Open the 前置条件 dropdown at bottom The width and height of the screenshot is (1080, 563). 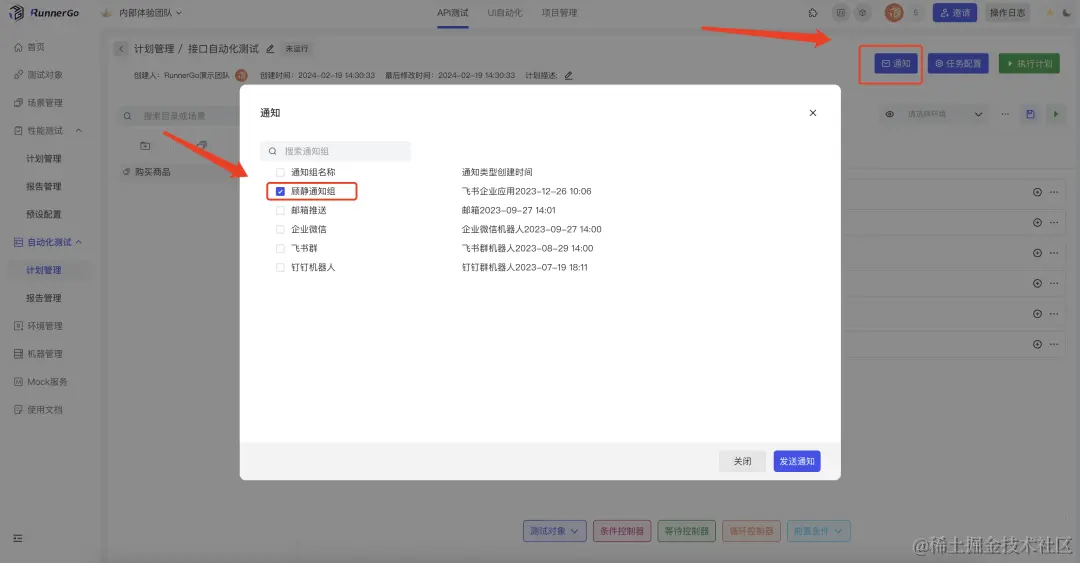coord(818,531)
